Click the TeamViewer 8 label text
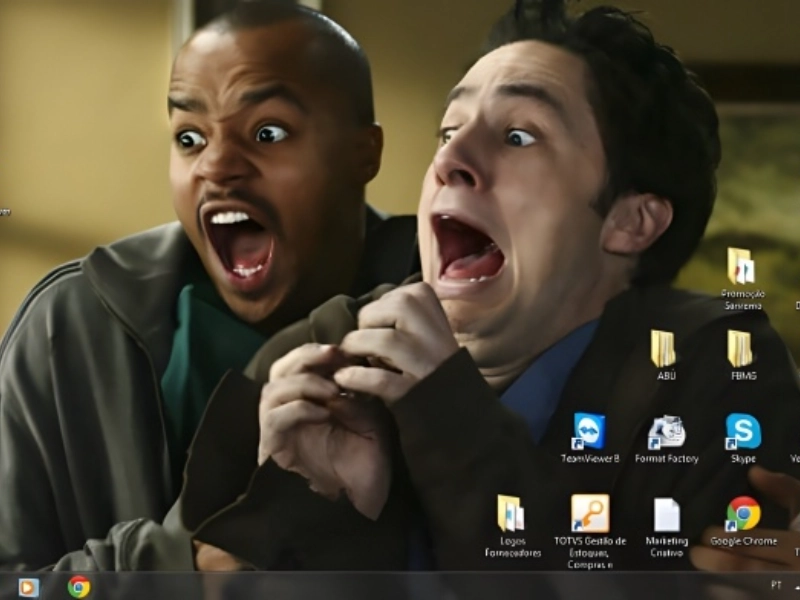 click(590, 459)
